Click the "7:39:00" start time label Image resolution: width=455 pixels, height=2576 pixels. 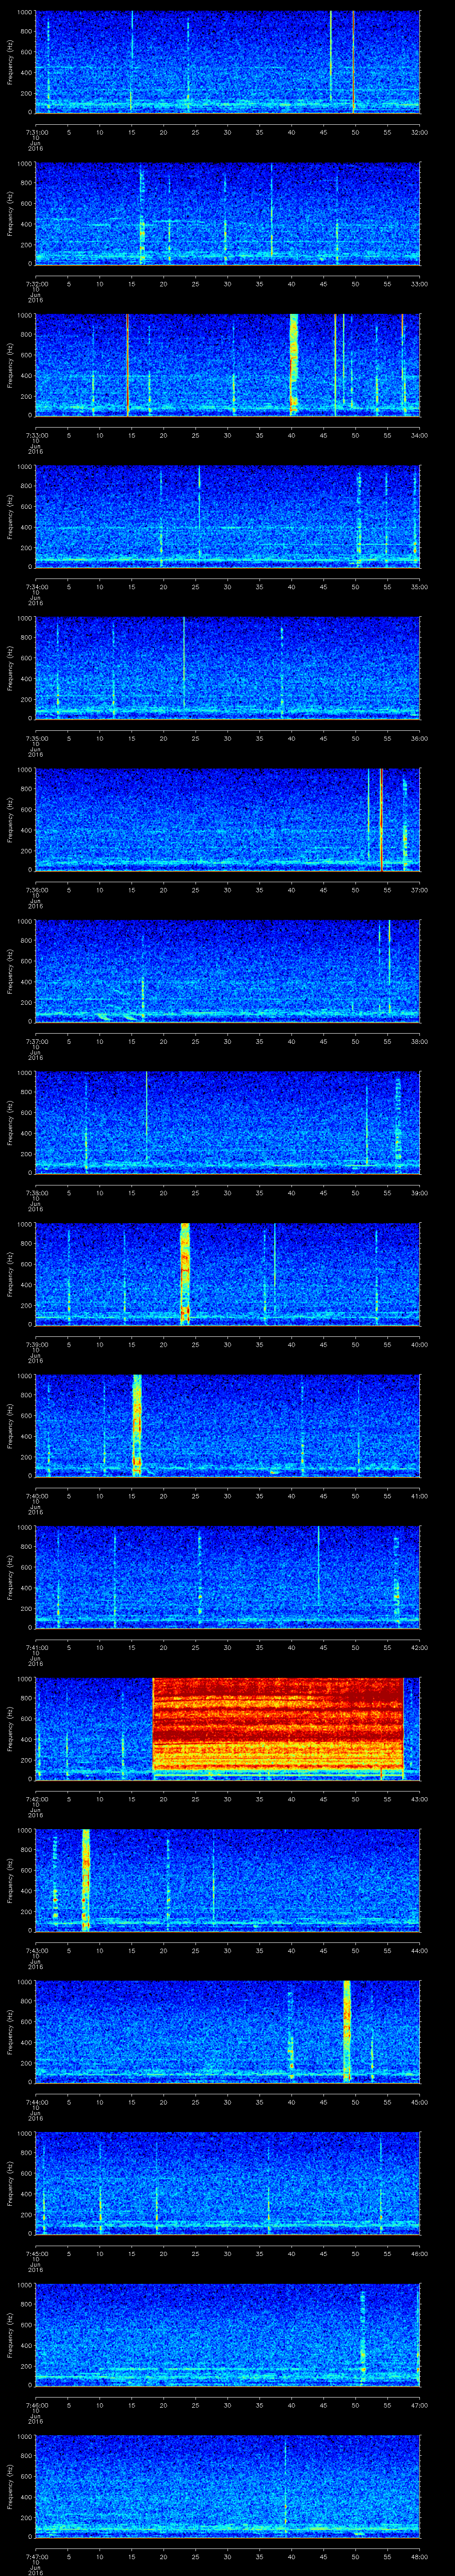tap(36, 1344)
